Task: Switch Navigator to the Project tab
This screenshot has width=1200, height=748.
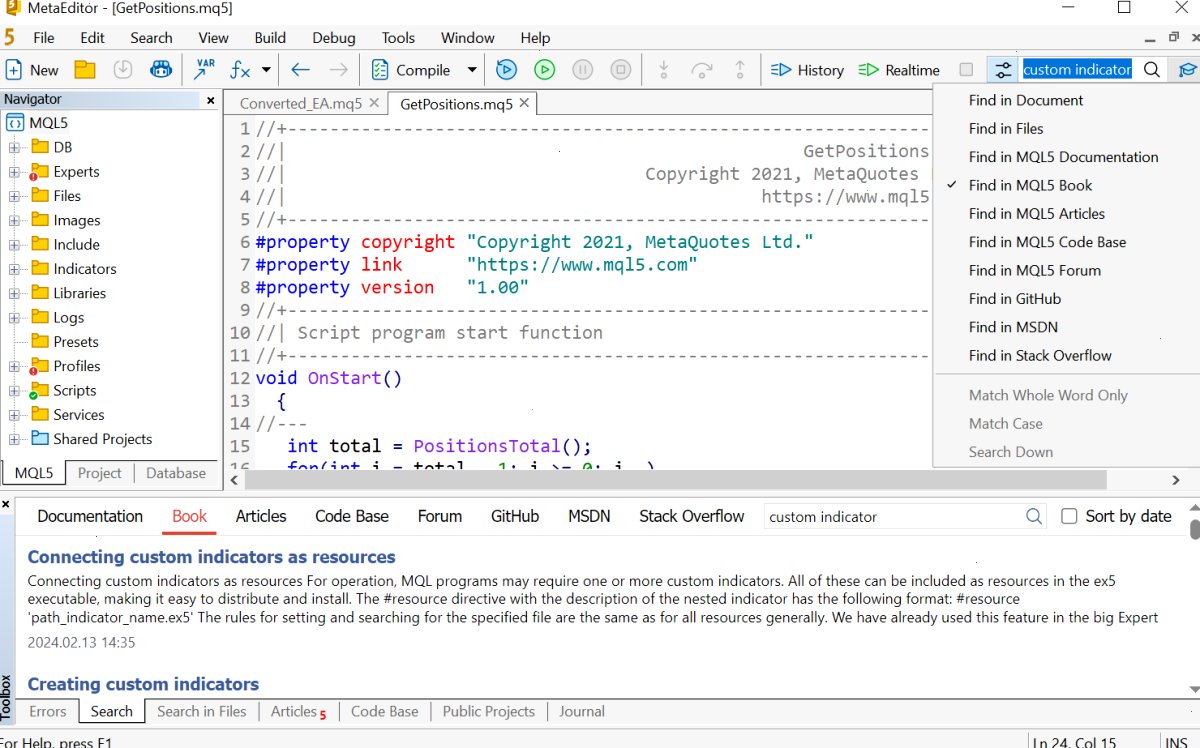Action: [99, 473]
